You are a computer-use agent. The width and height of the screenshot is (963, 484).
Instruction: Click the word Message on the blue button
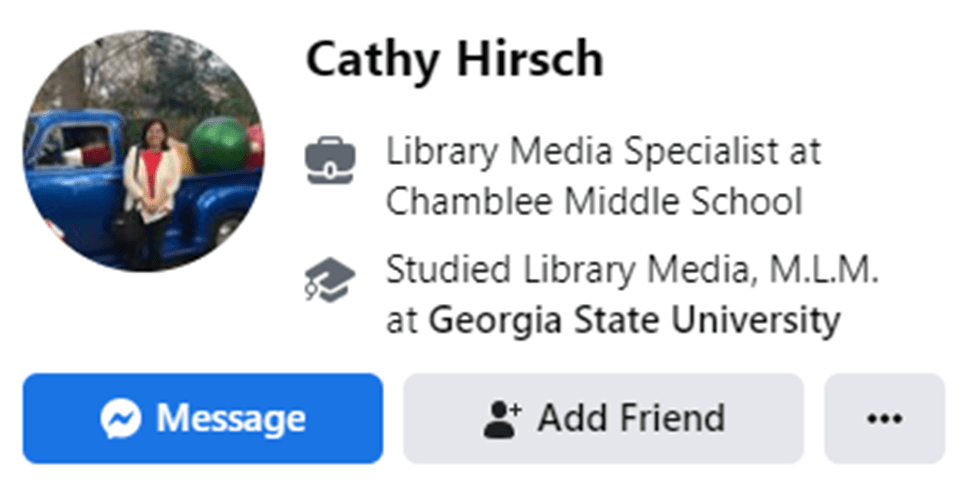click(x=230, y=418)
